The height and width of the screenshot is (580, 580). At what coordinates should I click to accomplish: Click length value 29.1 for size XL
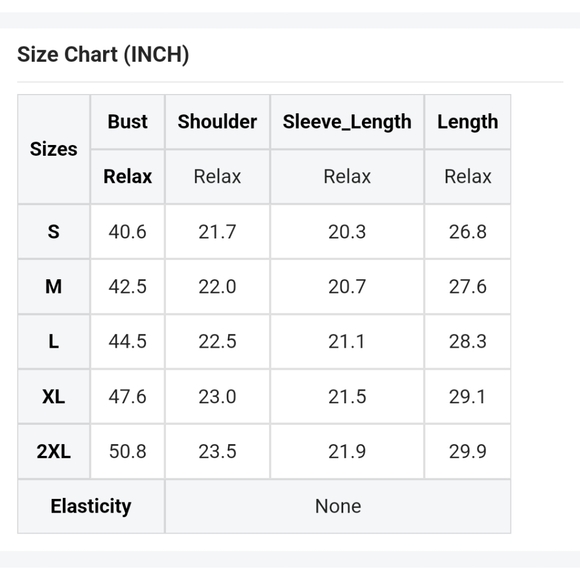pos(468,397)
